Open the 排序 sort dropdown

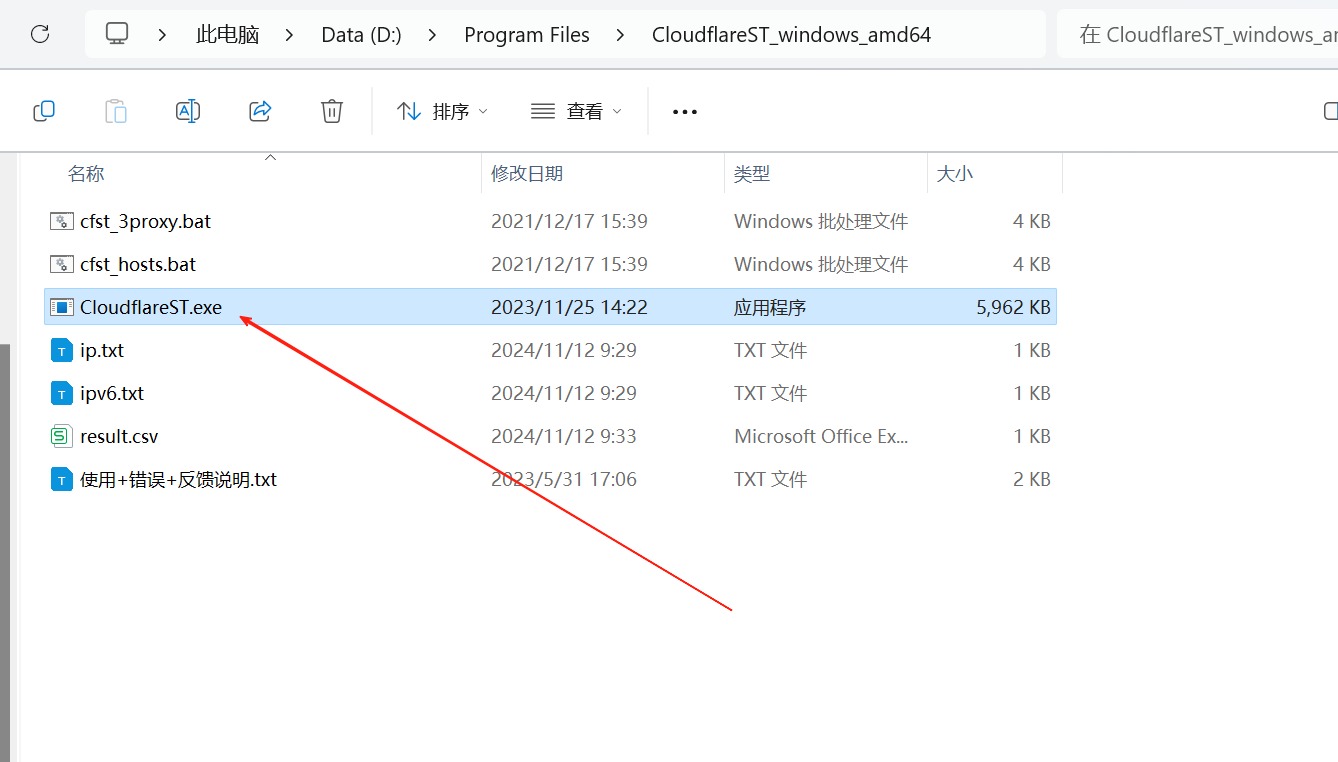tap(442, 112)
